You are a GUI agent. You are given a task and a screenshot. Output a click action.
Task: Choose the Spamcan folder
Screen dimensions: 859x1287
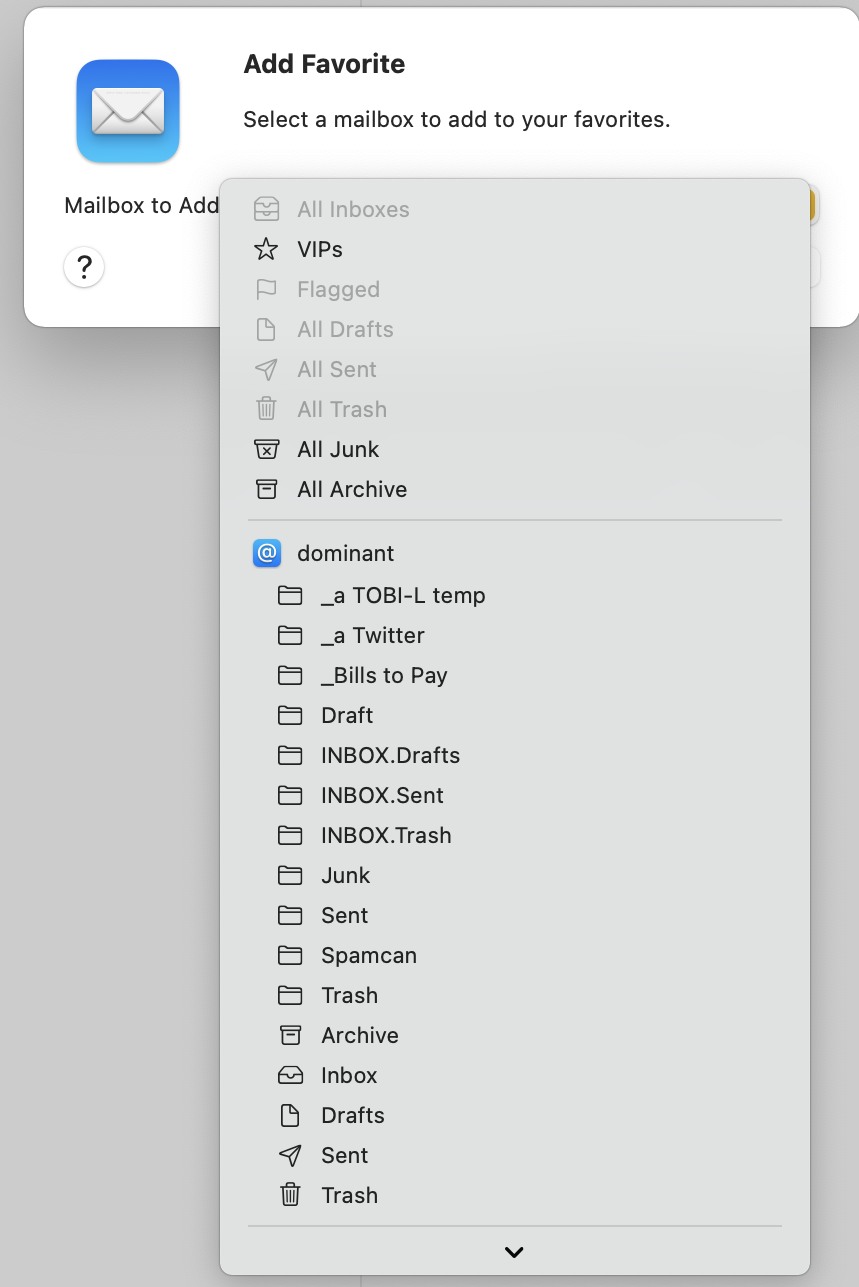click(368, 955)
